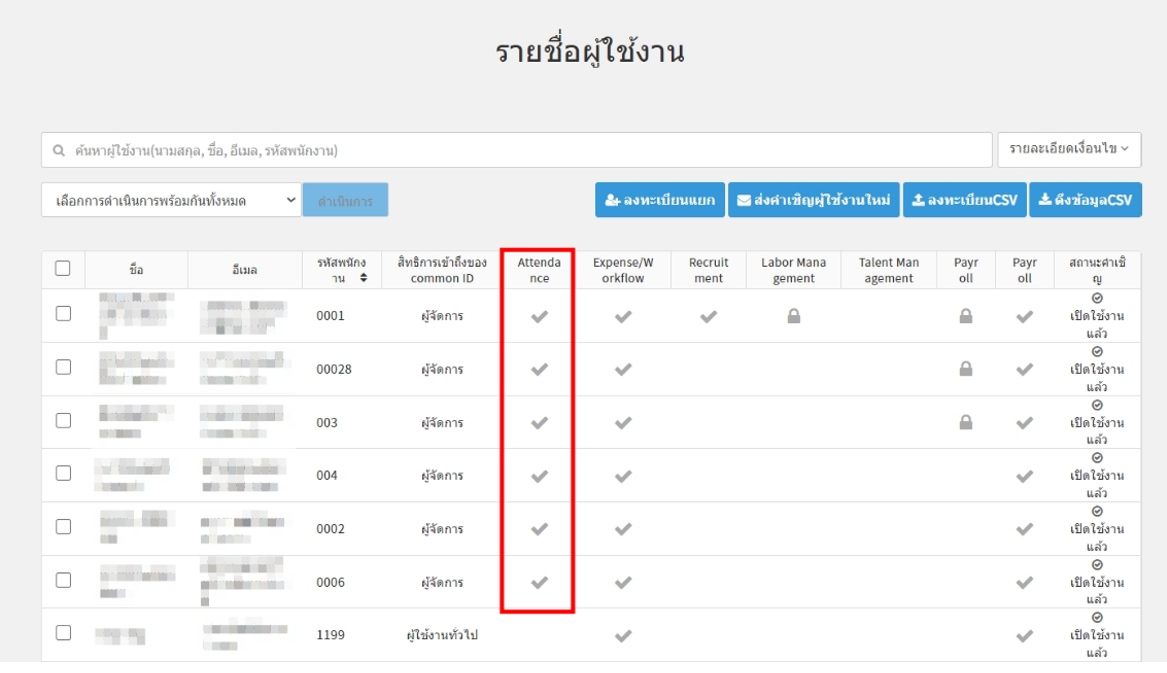This screenshot has height=673, width=1167.
Task: Click the ลงทะเบียนแยก button
Action: click(x=659, y=200)
